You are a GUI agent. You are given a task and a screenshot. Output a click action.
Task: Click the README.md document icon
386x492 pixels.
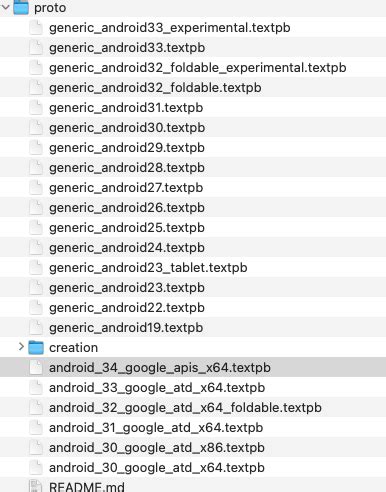tap(36, 486)
